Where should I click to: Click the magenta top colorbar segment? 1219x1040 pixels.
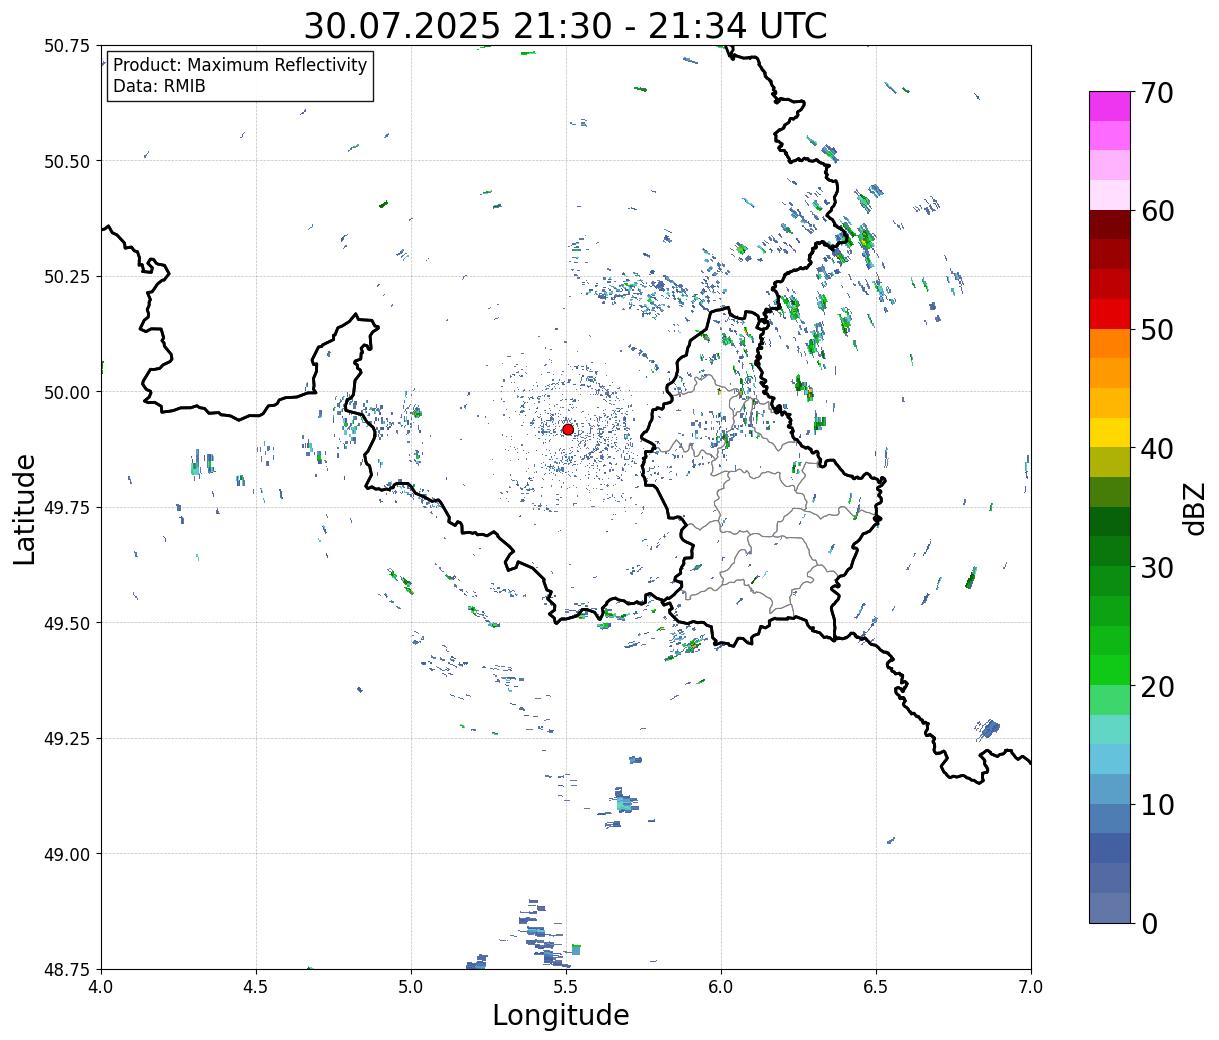(1110, 106)
